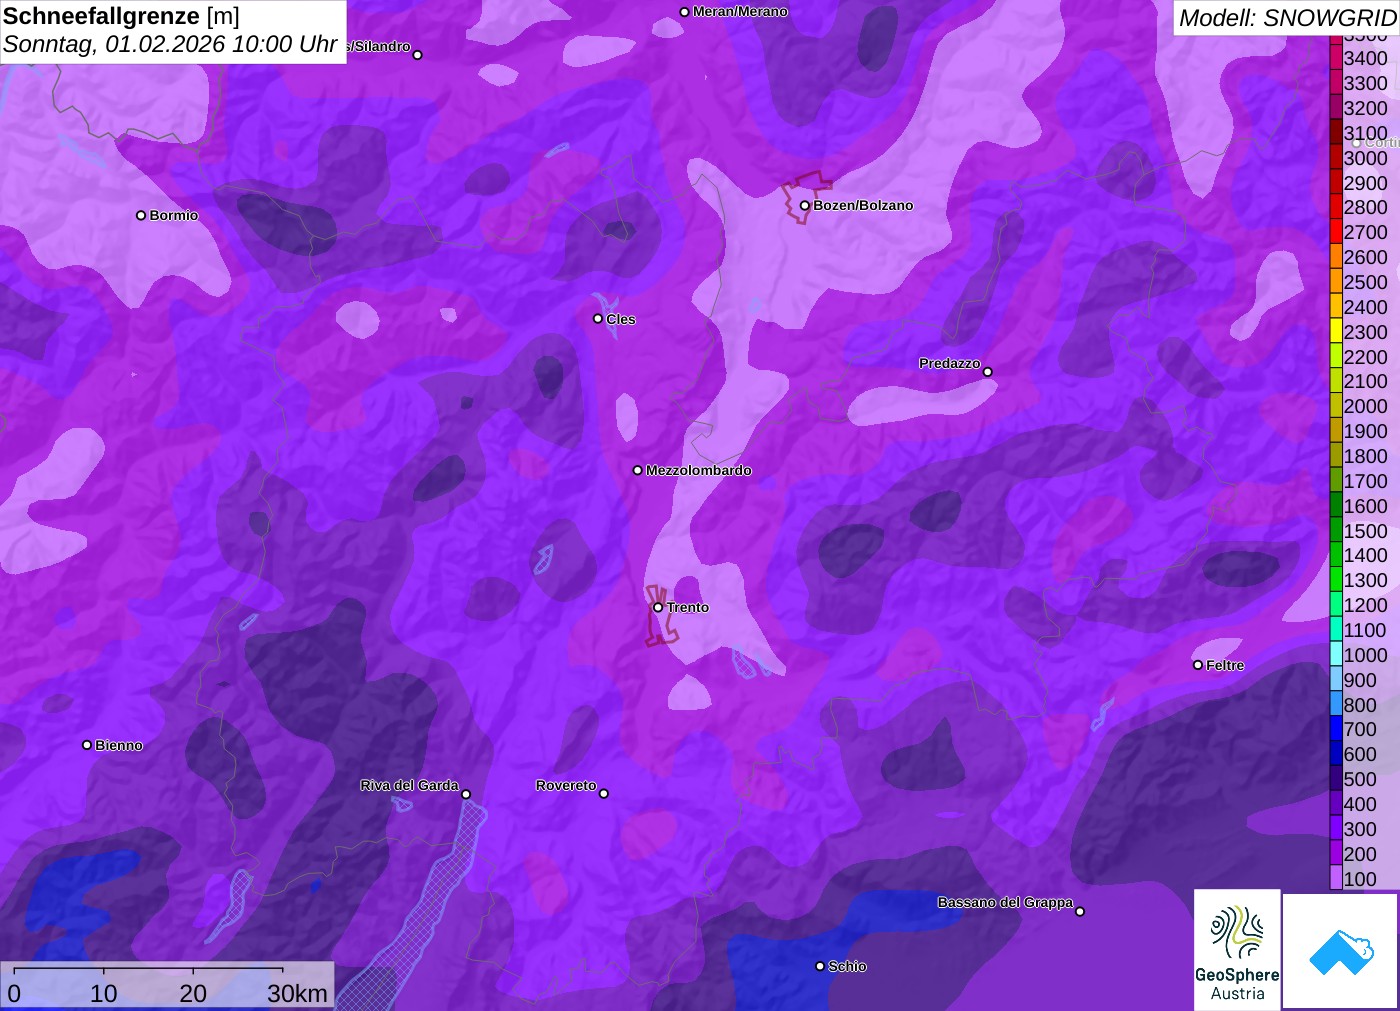Click the legend value "300"
This screenshot has height=1011, width=1400.
(1360, 829)
